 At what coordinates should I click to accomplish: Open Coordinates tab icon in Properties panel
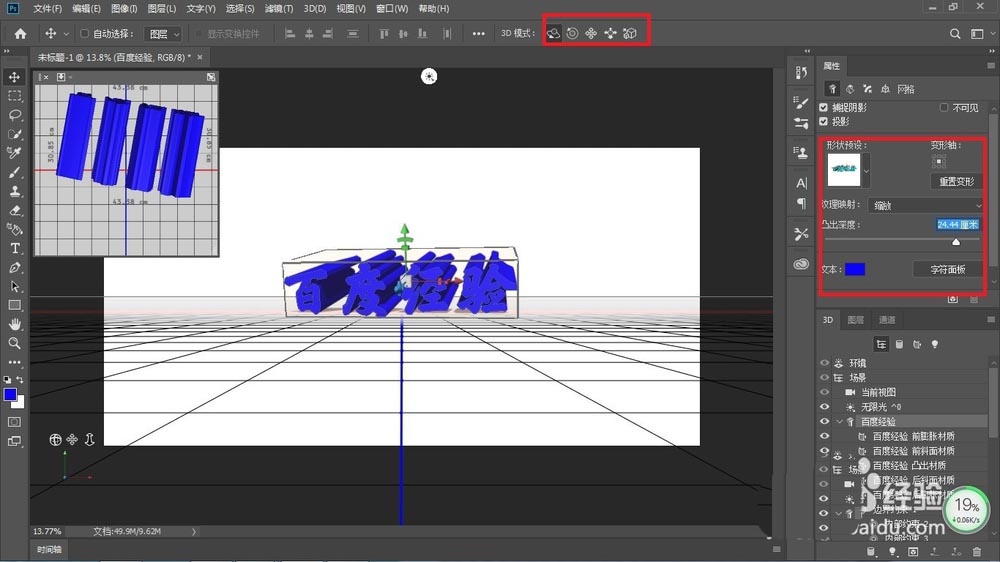pos(885,89)
